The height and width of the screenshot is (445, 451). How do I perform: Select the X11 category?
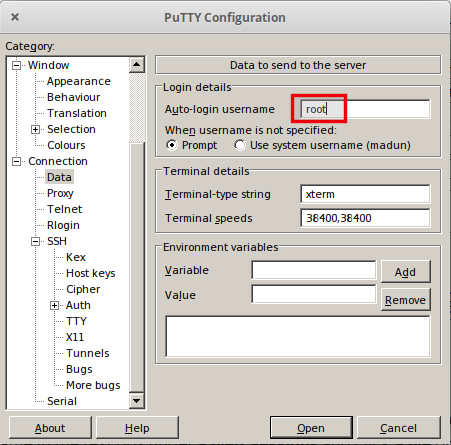[75, 337]
